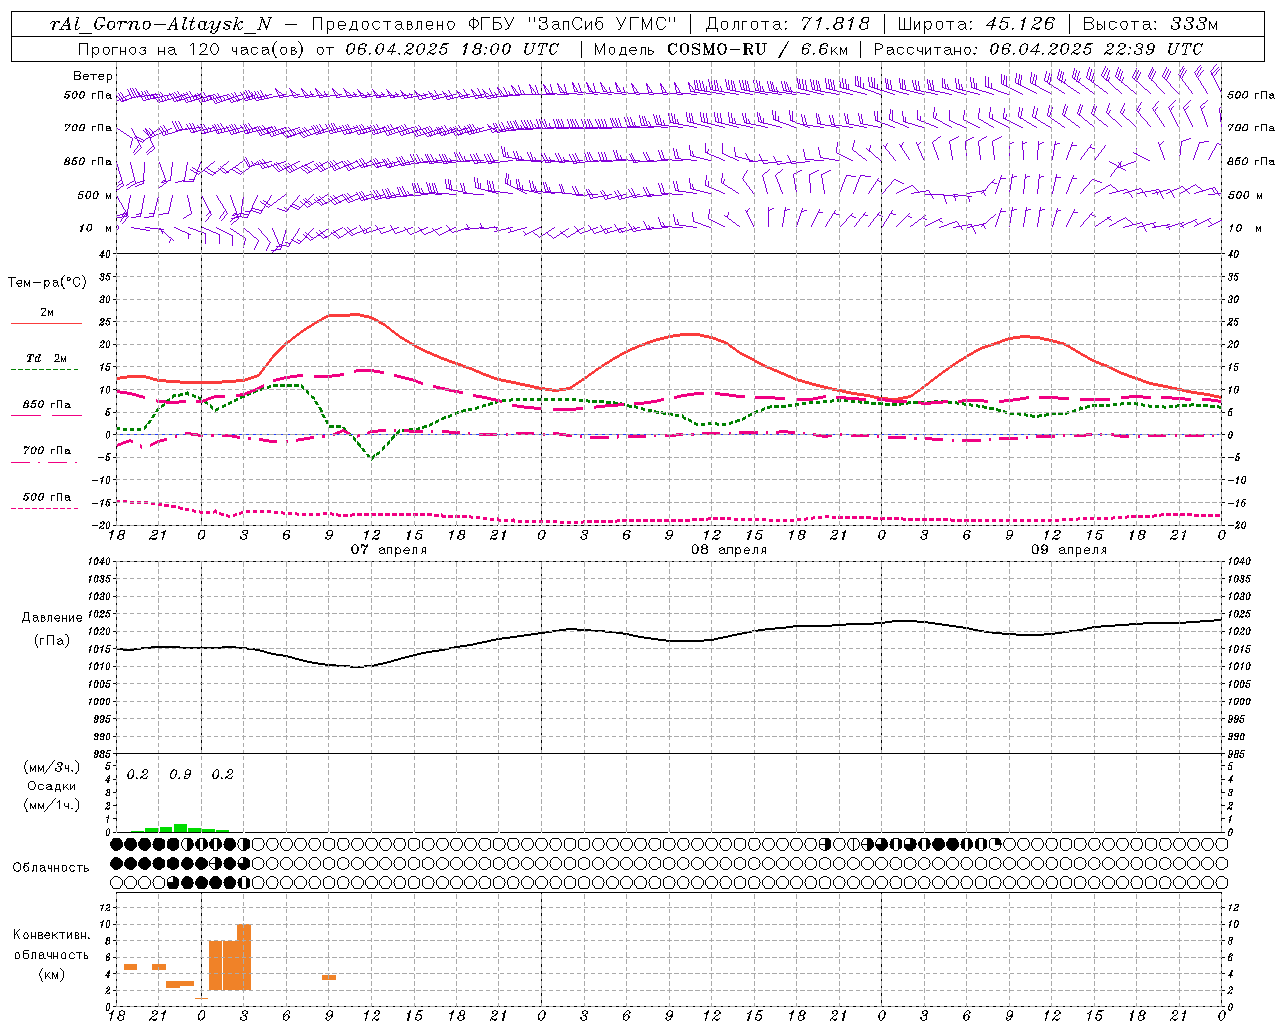Click the 500 м wind level label on the left
1280x1024 pixels.
click(94, 195)
